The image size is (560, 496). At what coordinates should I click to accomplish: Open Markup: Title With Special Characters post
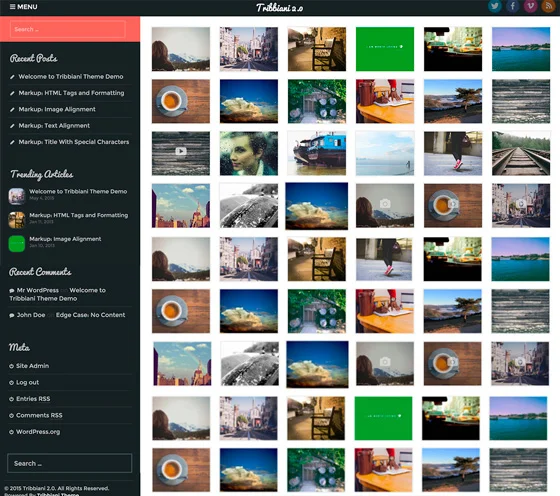[x=74, y=142]
